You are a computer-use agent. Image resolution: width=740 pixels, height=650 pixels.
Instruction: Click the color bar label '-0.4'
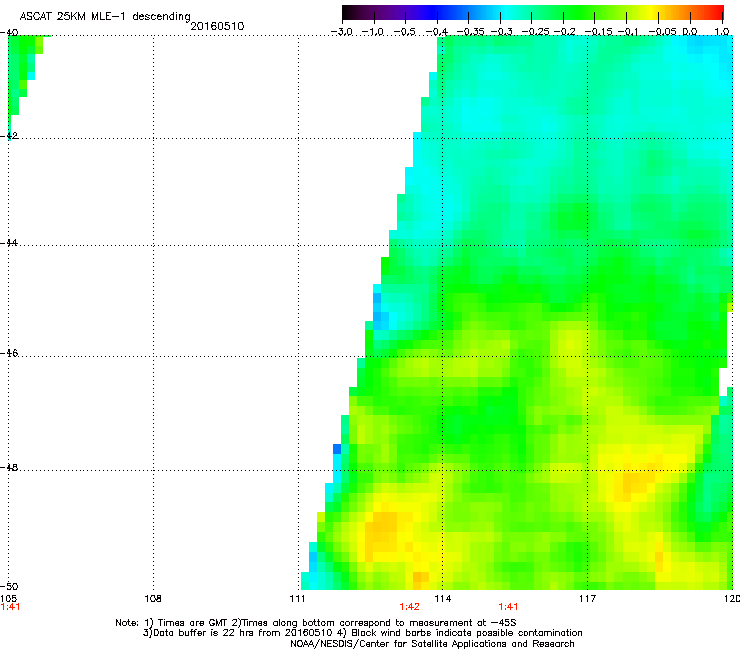(x=437, y=32)
